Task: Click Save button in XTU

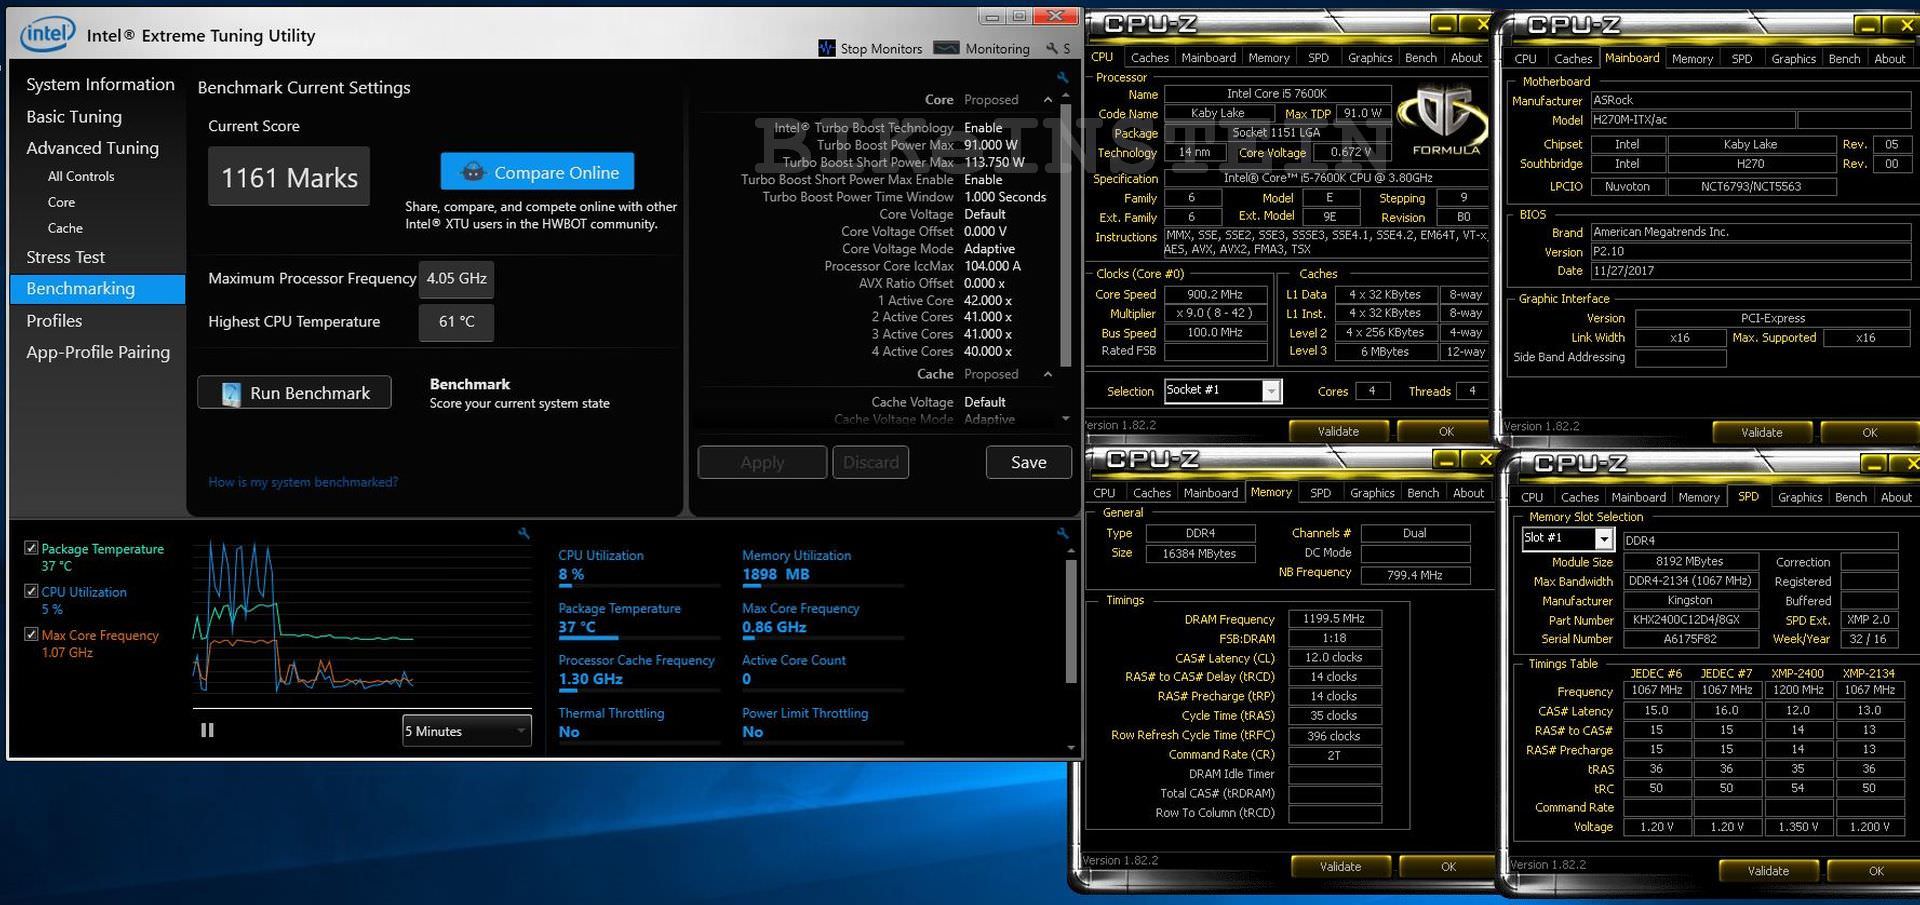Action: [1028, 462]
